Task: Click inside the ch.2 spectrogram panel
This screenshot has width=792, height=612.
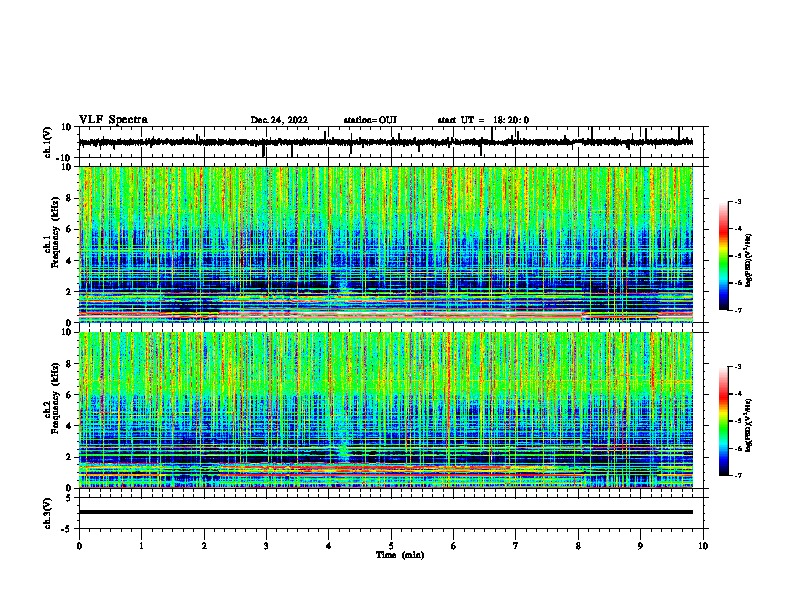Action: tap(386, 410)
